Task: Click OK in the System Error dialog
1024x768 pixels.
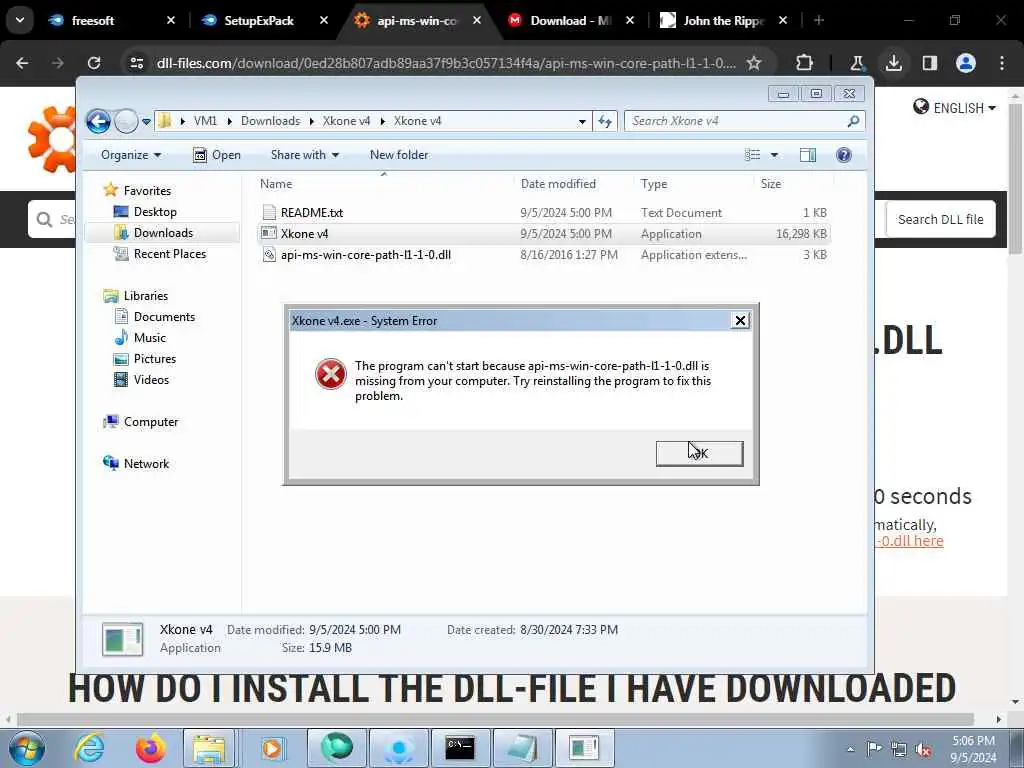Action: [699, 453]
